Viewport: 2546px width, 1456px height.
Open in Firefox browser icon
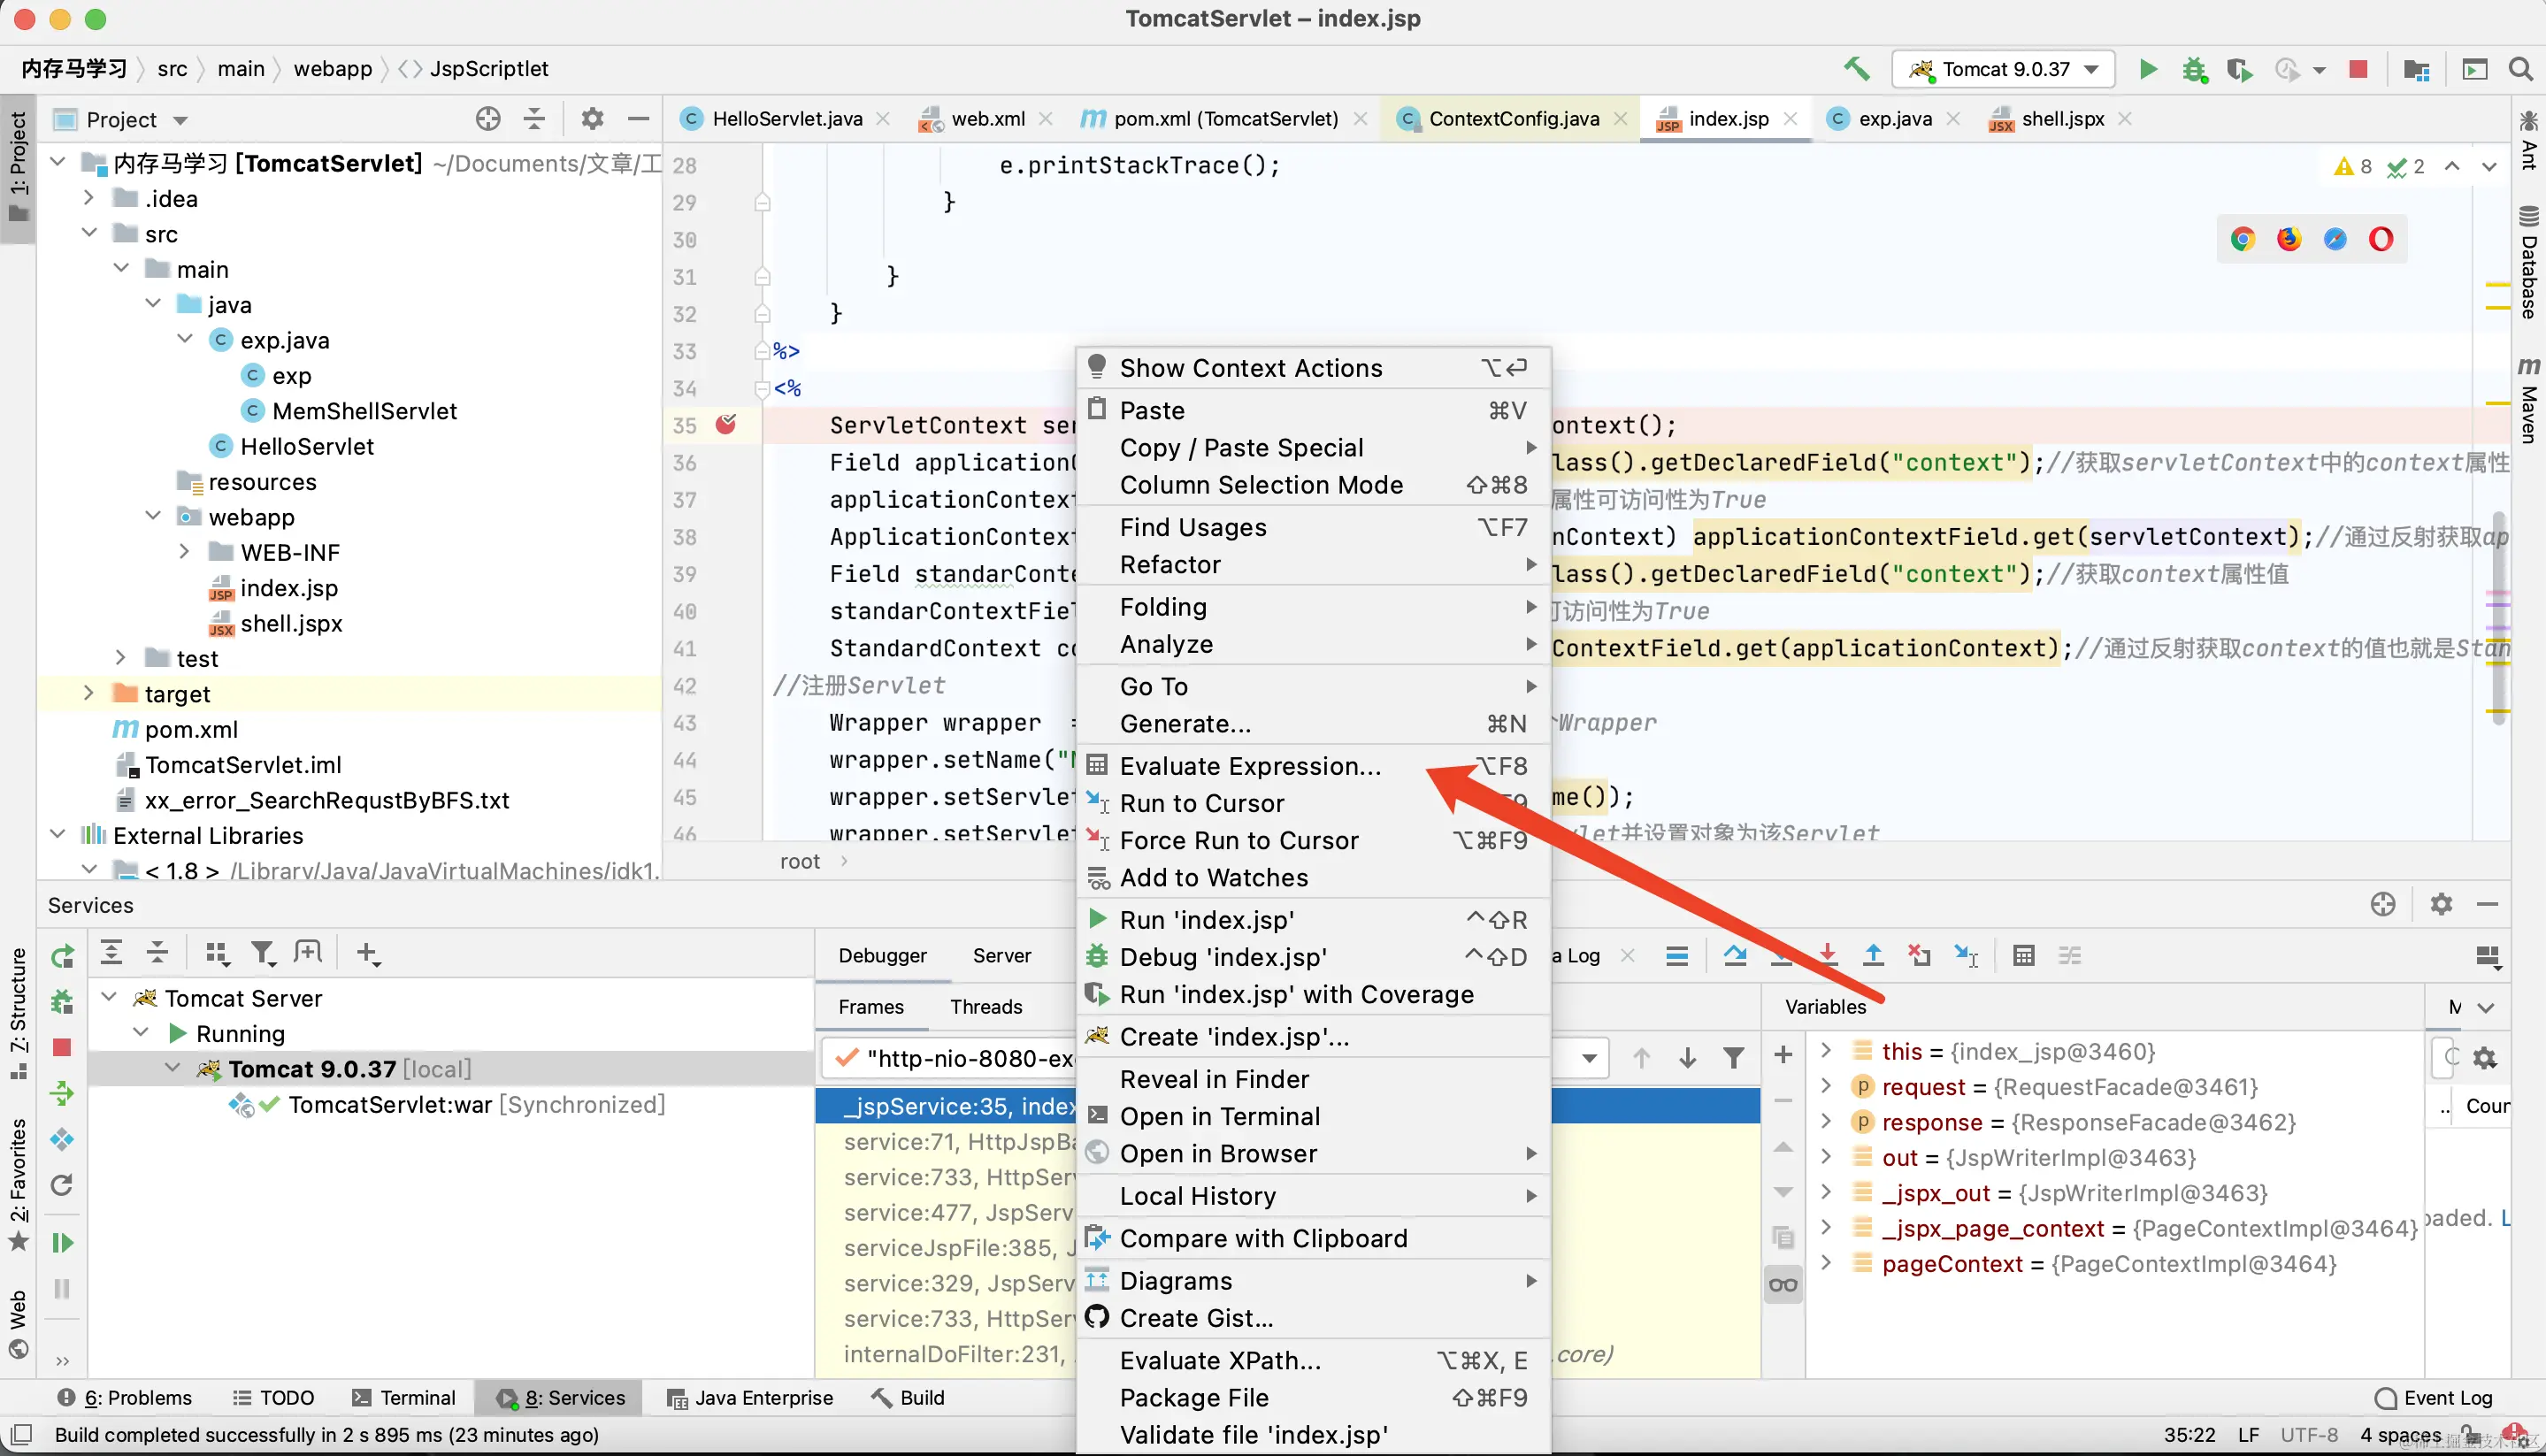point(2289,239)
